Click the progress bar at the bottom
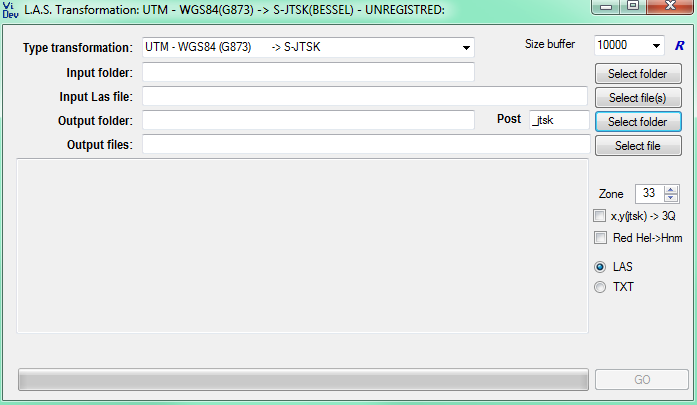 click(303, 380)
